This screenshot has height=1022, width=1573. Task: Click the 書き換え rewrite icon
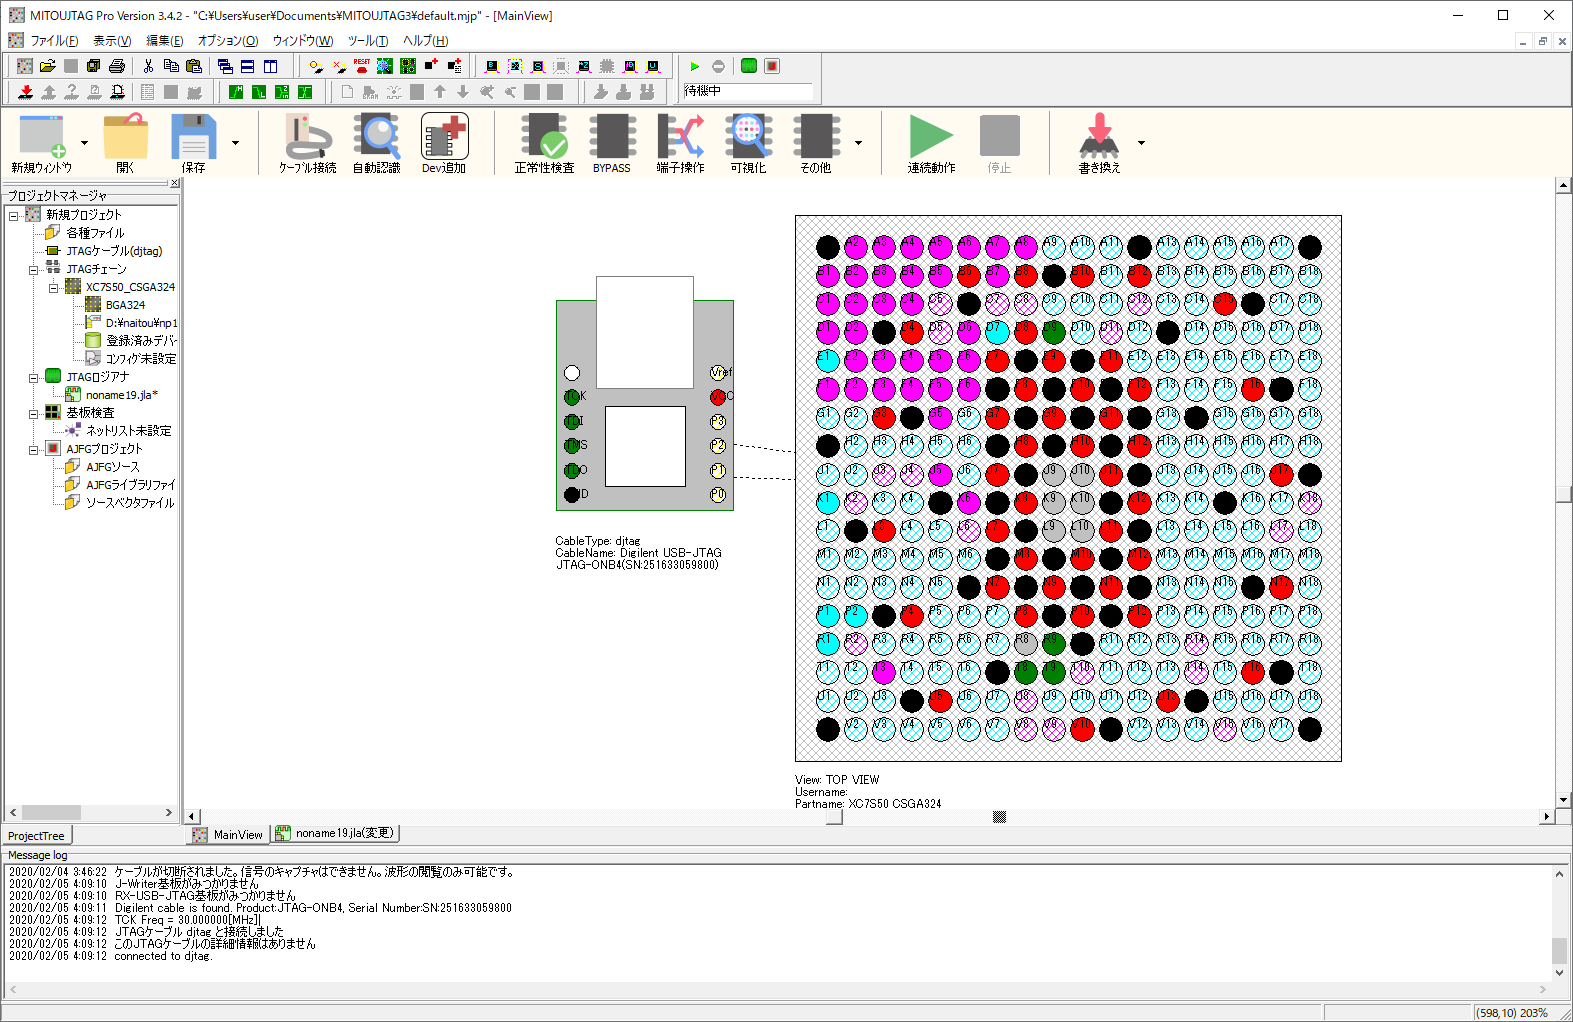[1099, 142]
